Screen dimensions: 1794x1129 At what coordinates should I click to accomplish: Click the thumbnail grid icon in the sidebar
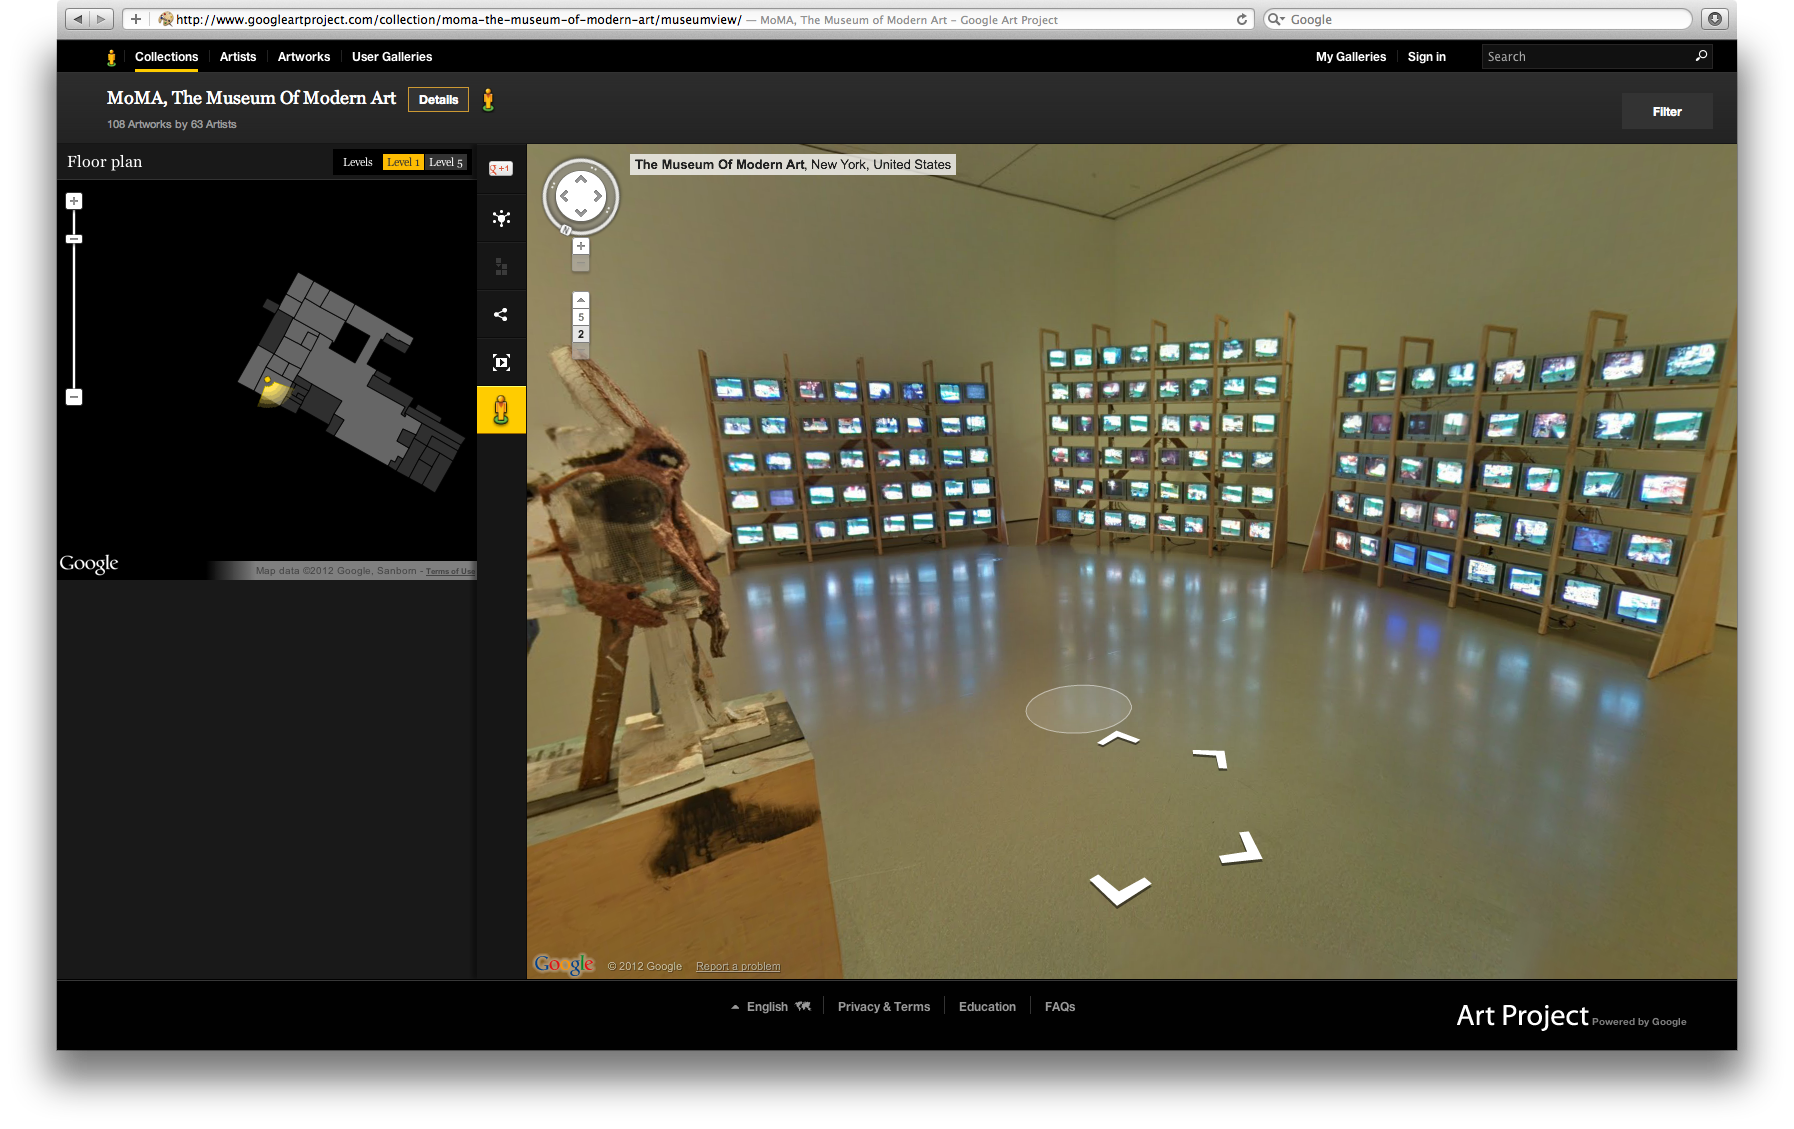tap(501, 265)
